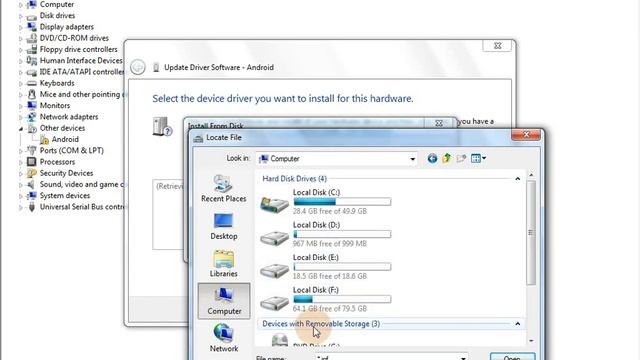Select Local Disk (E:) drive icon
Image resolution: width=640 pixels, height=360 pixels.
274,270
